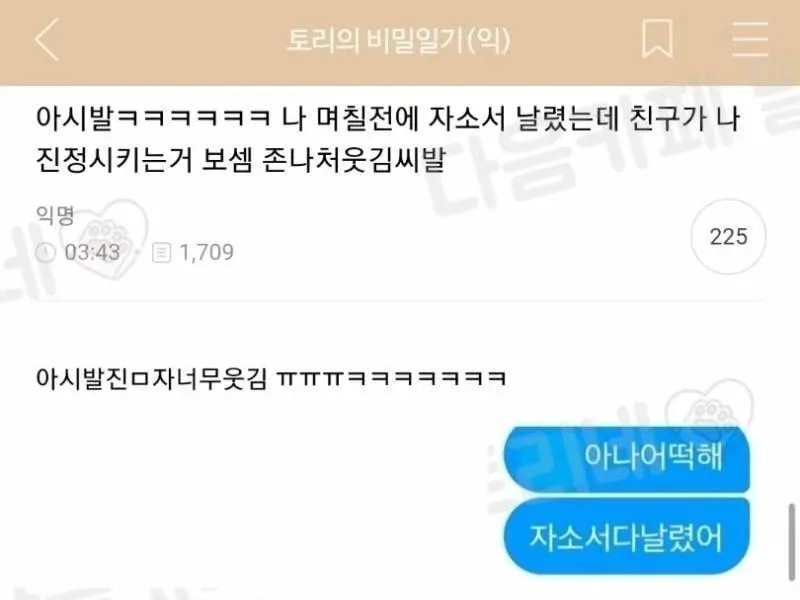Click the right-side scrollbar handle
This screenshot has height=600, width=800.
coord(792,542)
